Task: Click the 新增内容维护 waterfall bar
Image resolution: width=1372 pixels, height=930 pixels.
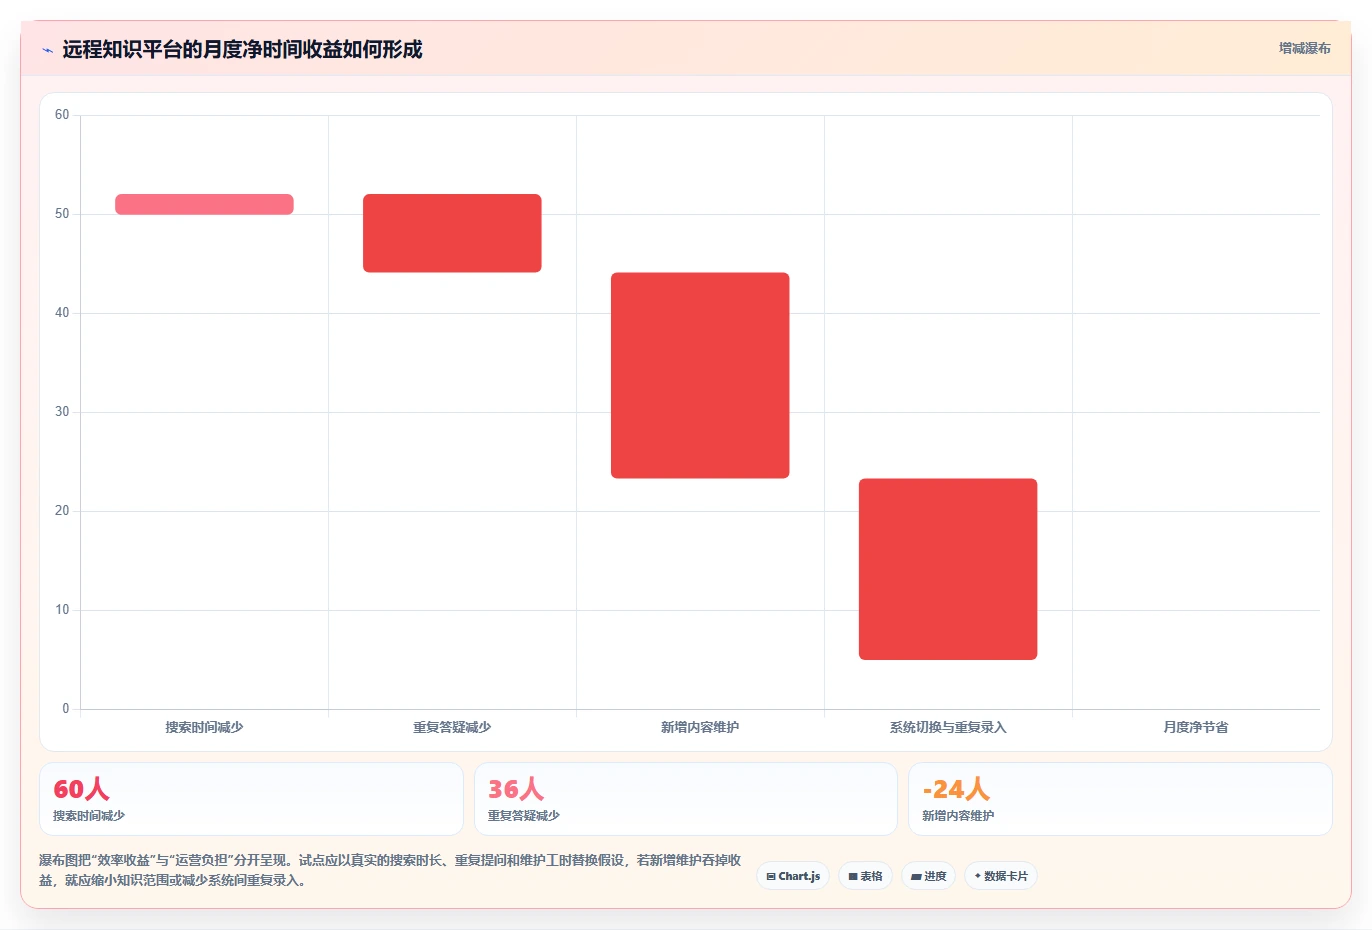Action: (700, 375)
